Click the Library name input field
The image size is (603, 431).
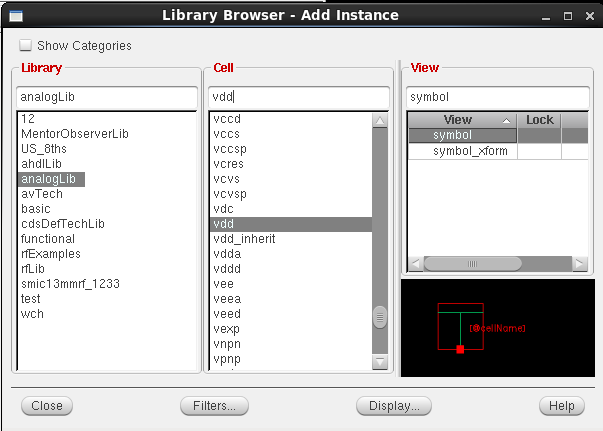(x=107, y=97)
